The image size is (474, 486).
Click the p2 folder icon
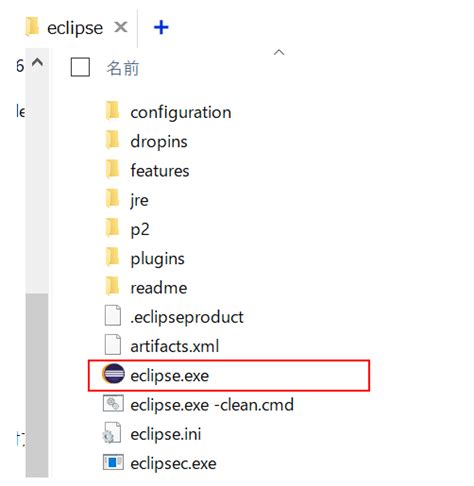(x=112, y=228)
